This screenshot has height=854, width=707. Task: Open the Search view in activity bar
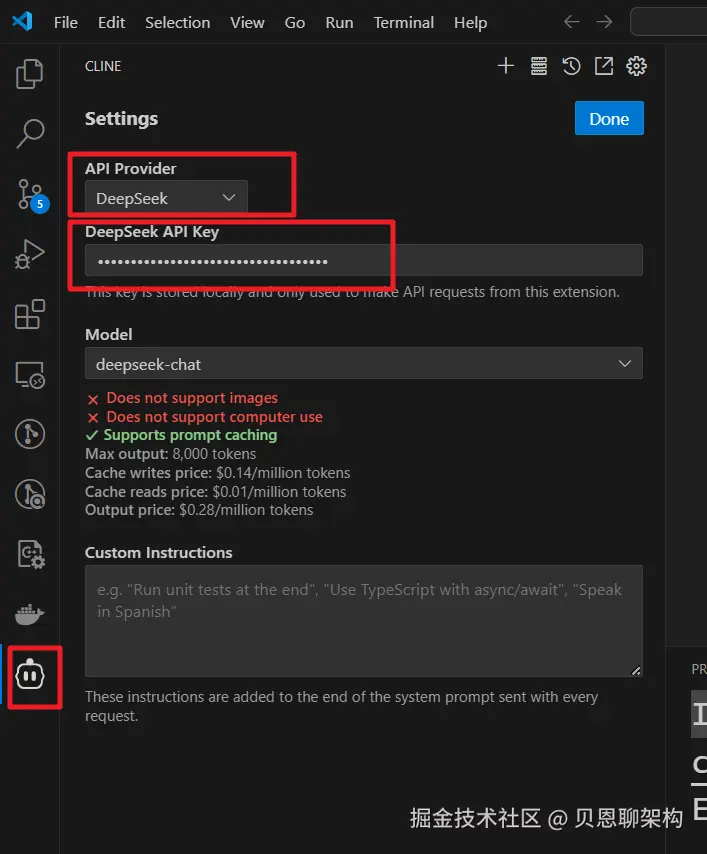(30, 132)
